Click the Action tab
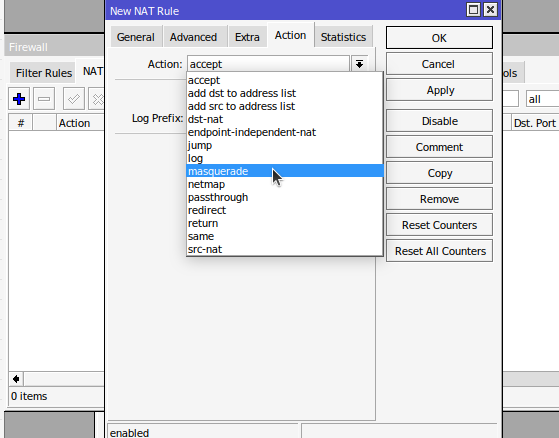This screenshot has height=438, width=559. [290, 35]
